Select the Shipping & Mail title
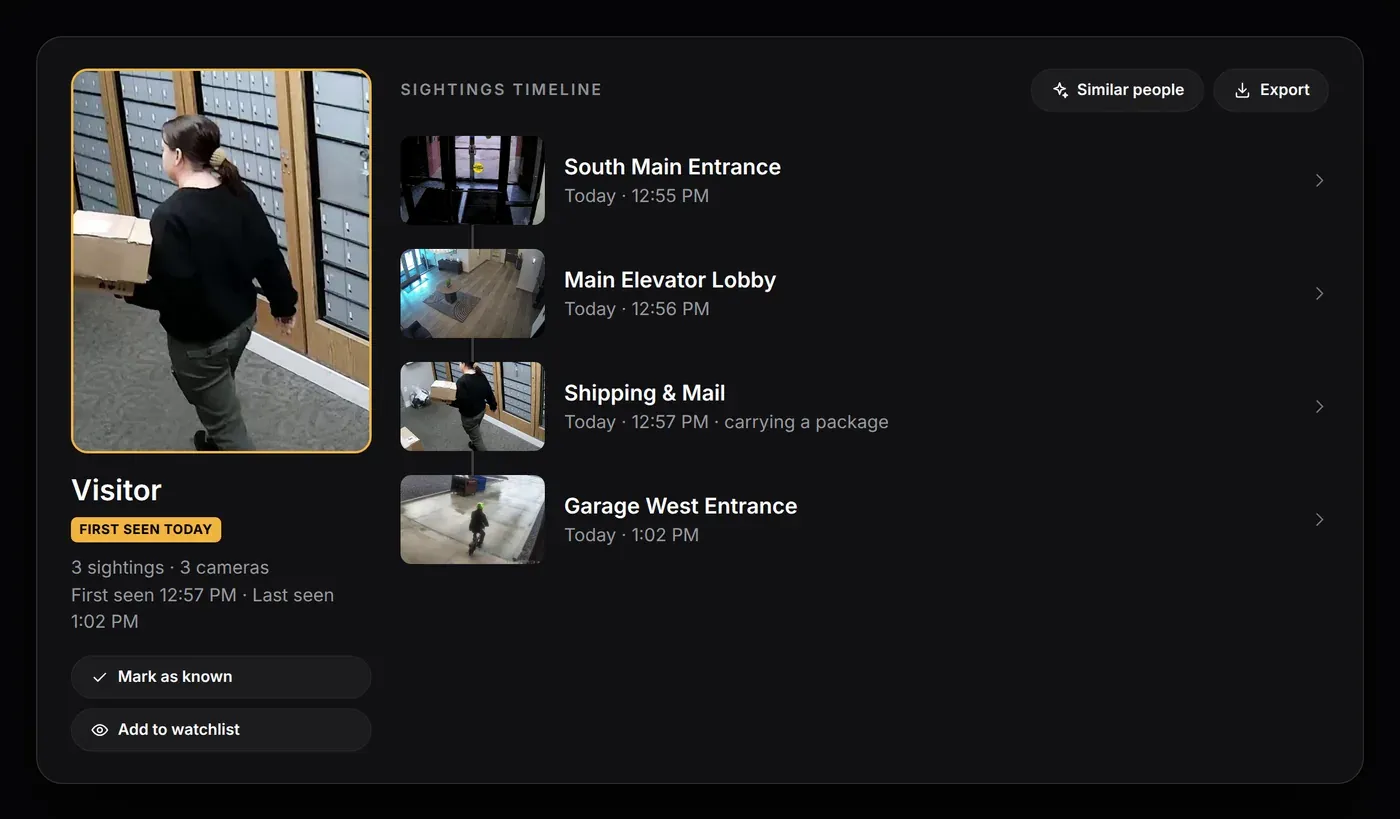 [x=645, y=393]
